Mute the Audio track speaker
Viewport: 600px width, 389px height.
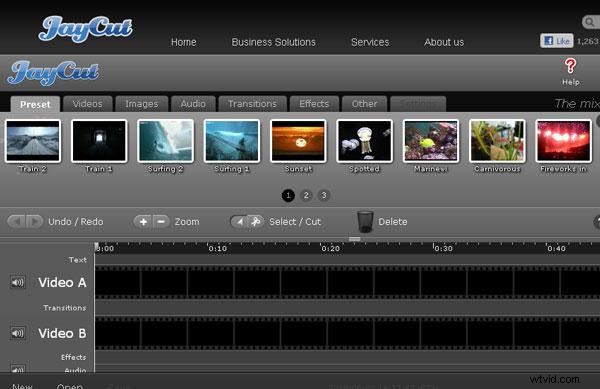pyautogui.click(x=18, y=369)
